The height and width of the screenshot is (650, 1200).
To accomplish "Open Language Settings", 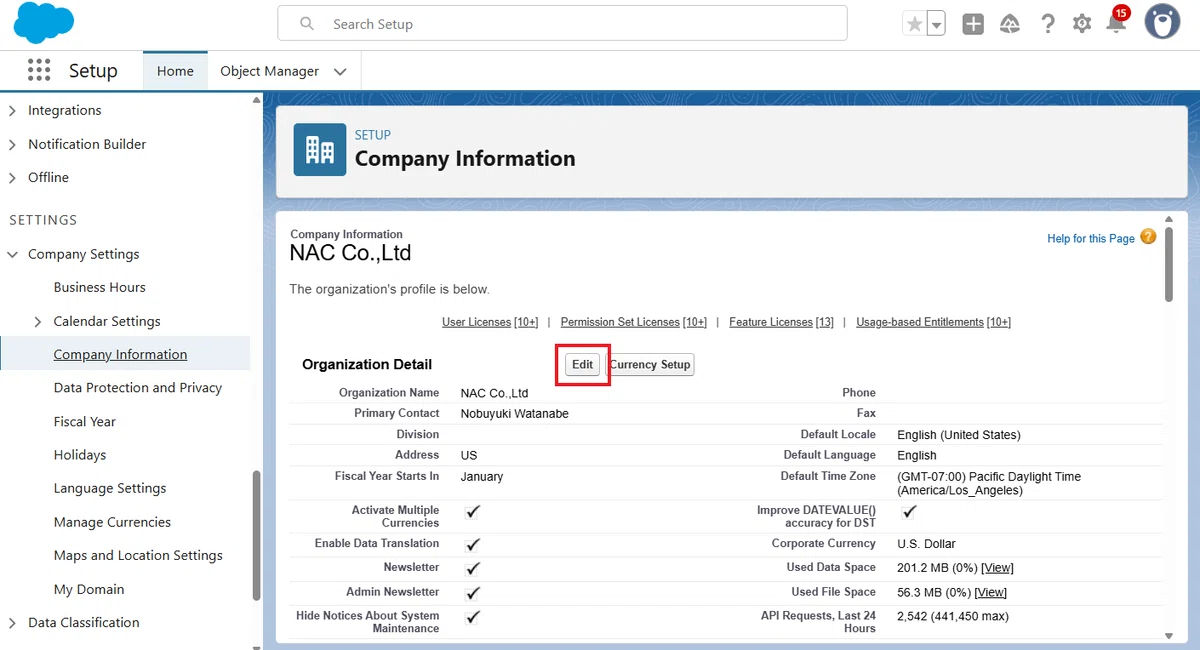I will coord(110,489).
